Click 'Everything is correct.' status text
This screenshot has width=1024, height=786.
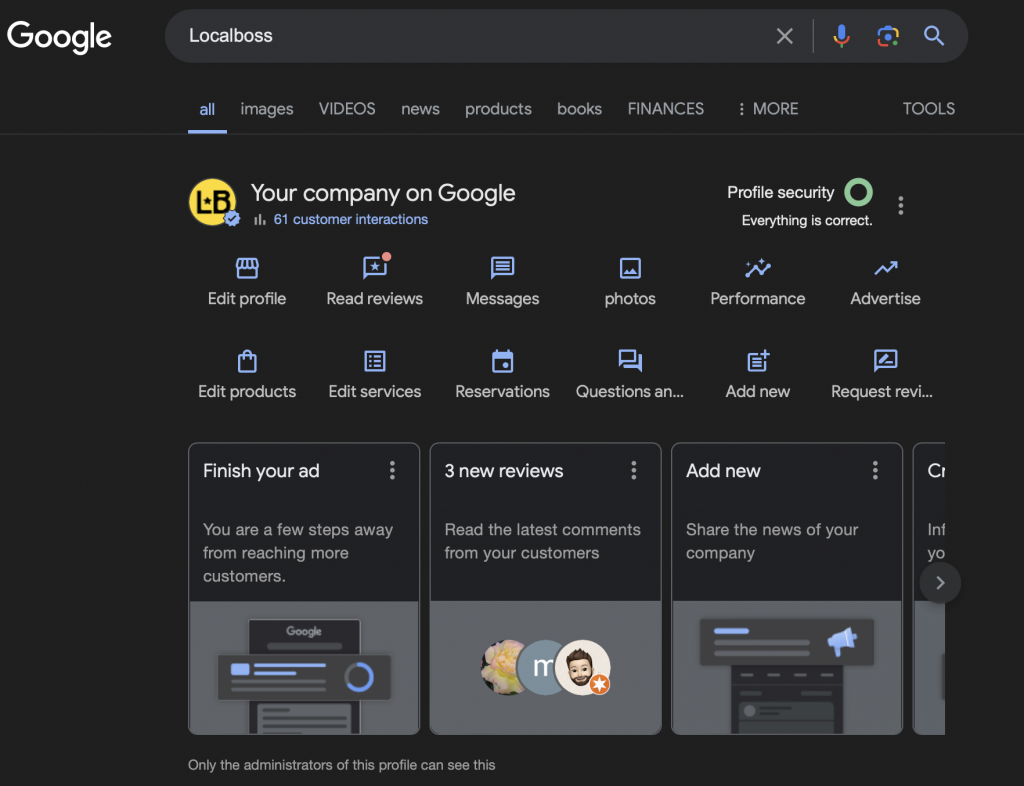pos(807,221)
